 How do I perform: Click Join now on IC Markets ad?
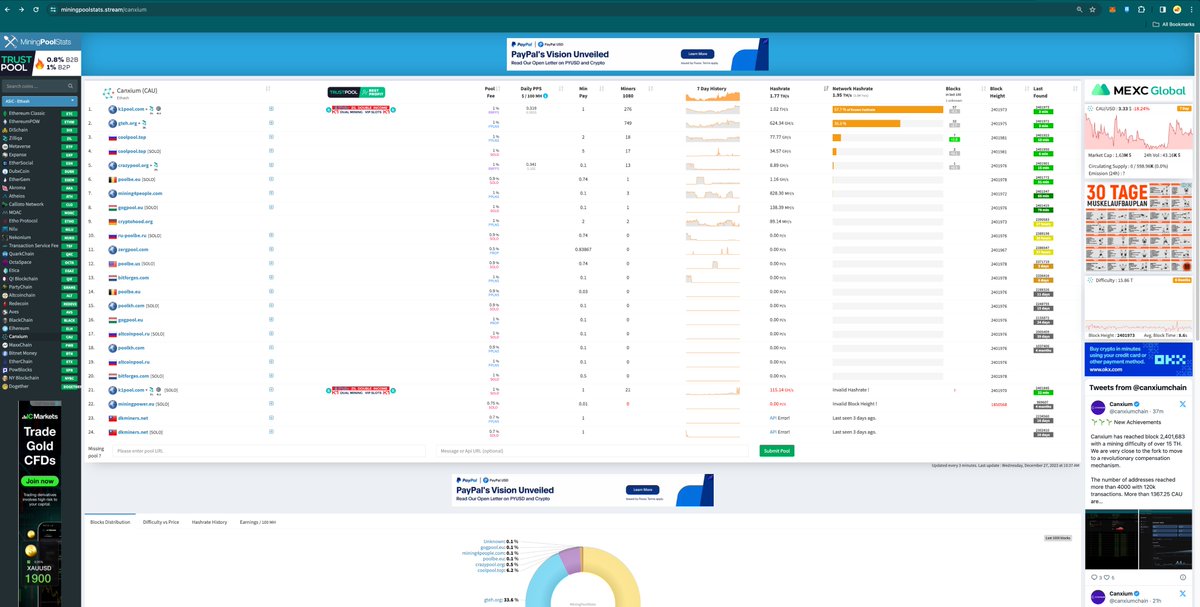click(39, 481)
